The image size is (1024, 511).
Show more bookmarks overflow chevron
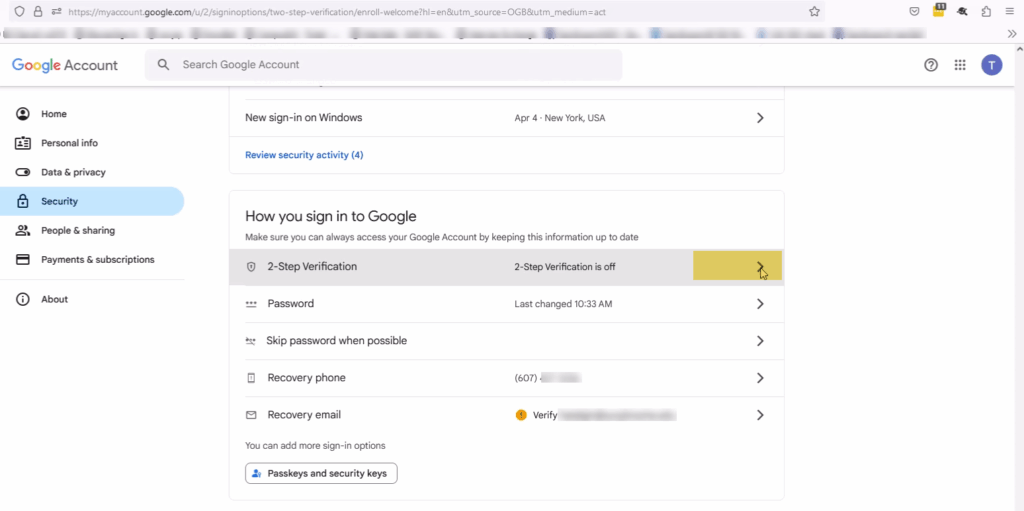click(x=1012, y=33)
